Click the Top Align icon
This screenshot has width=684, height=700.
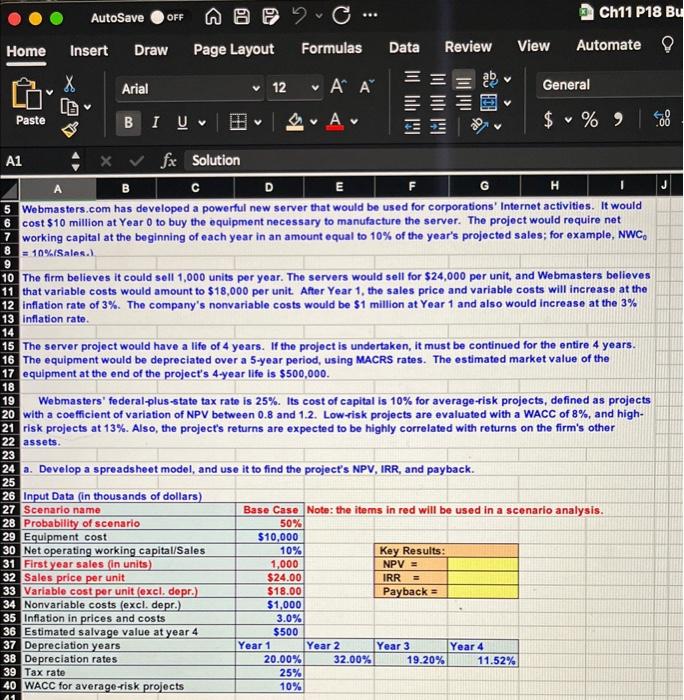(x=412, y=78)
